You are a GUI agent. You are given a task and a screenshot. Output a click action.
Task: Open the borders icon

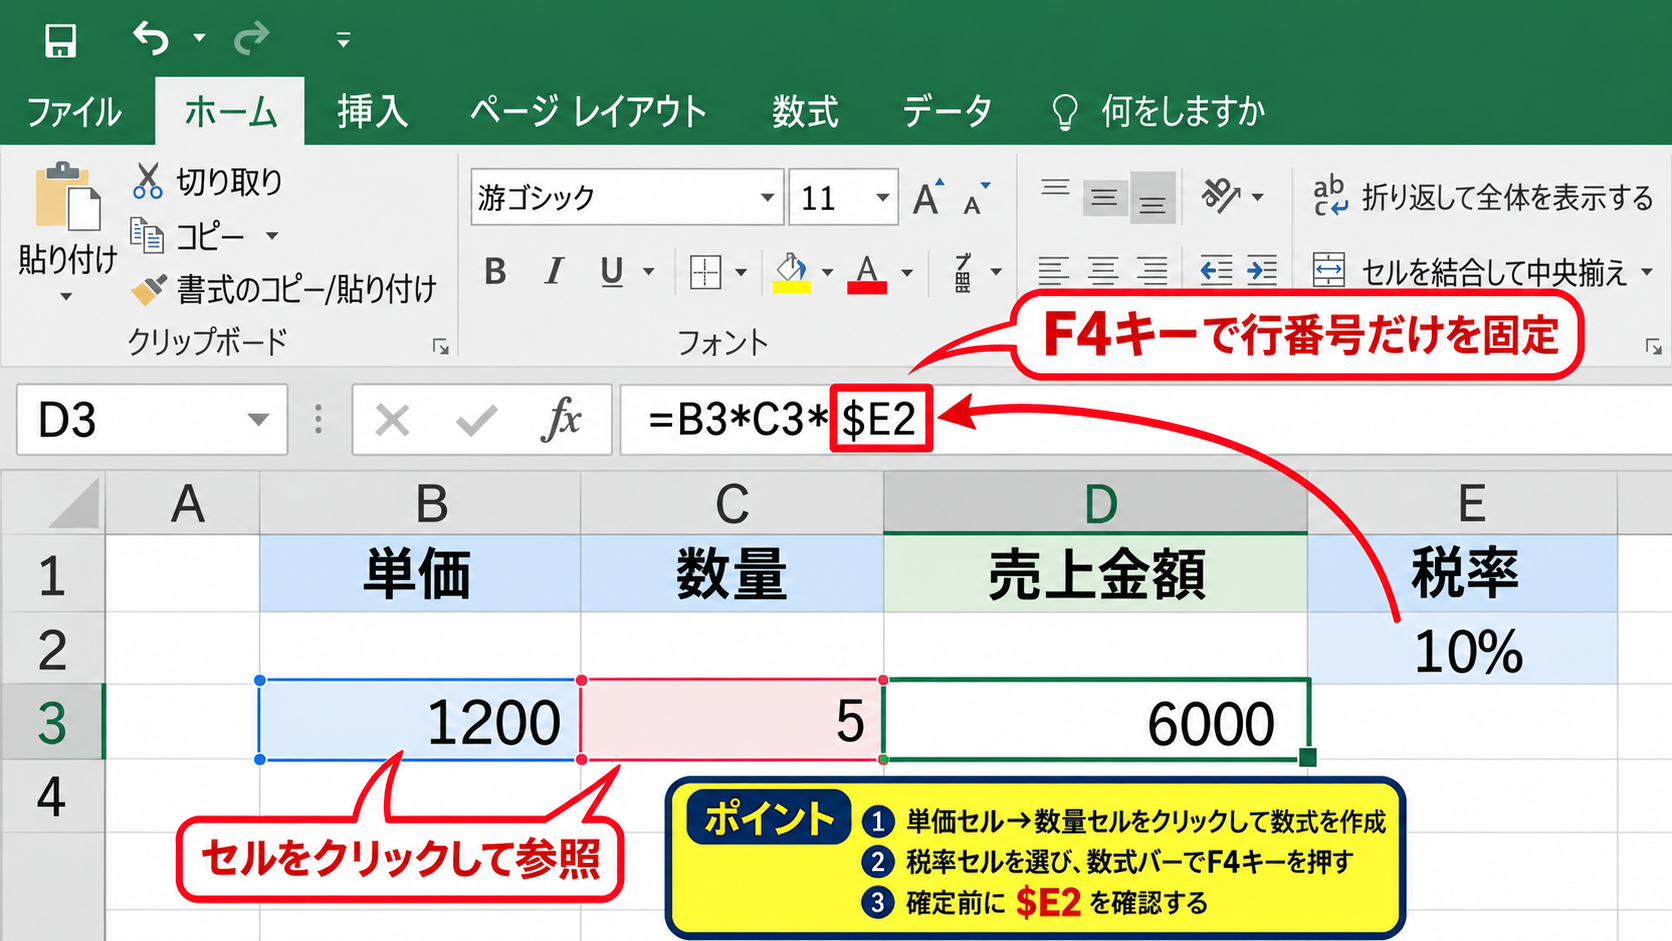click(705, 271)
